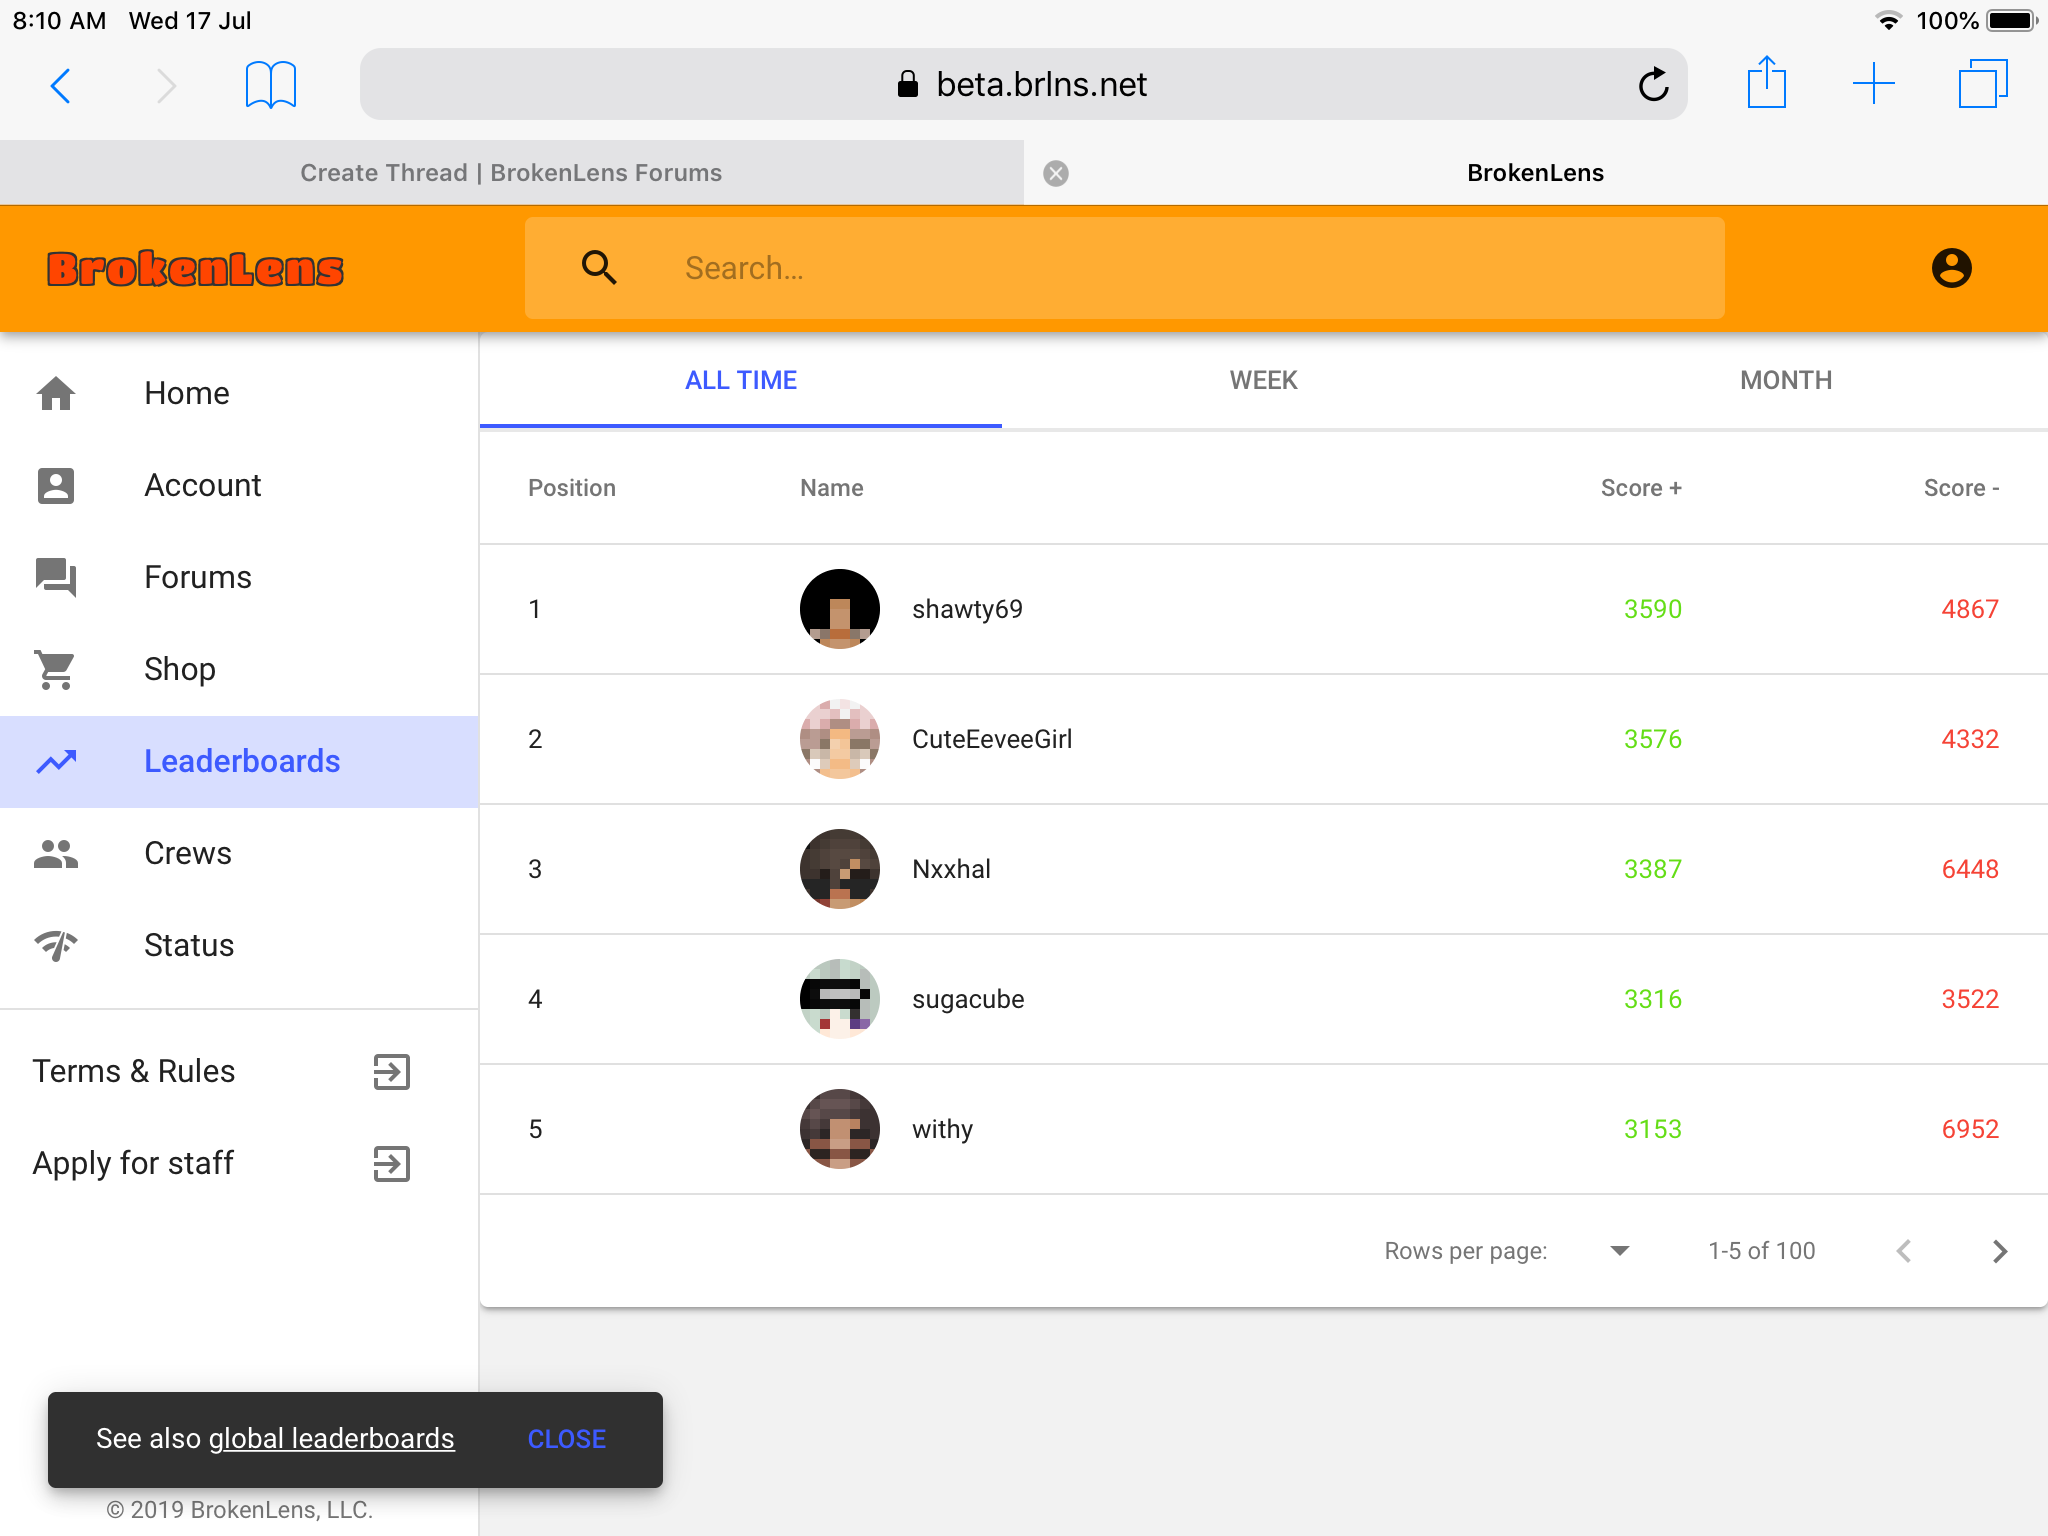Expand the Rows per page dropdown
2048x1536 pixels.
pos(1620,1251)
